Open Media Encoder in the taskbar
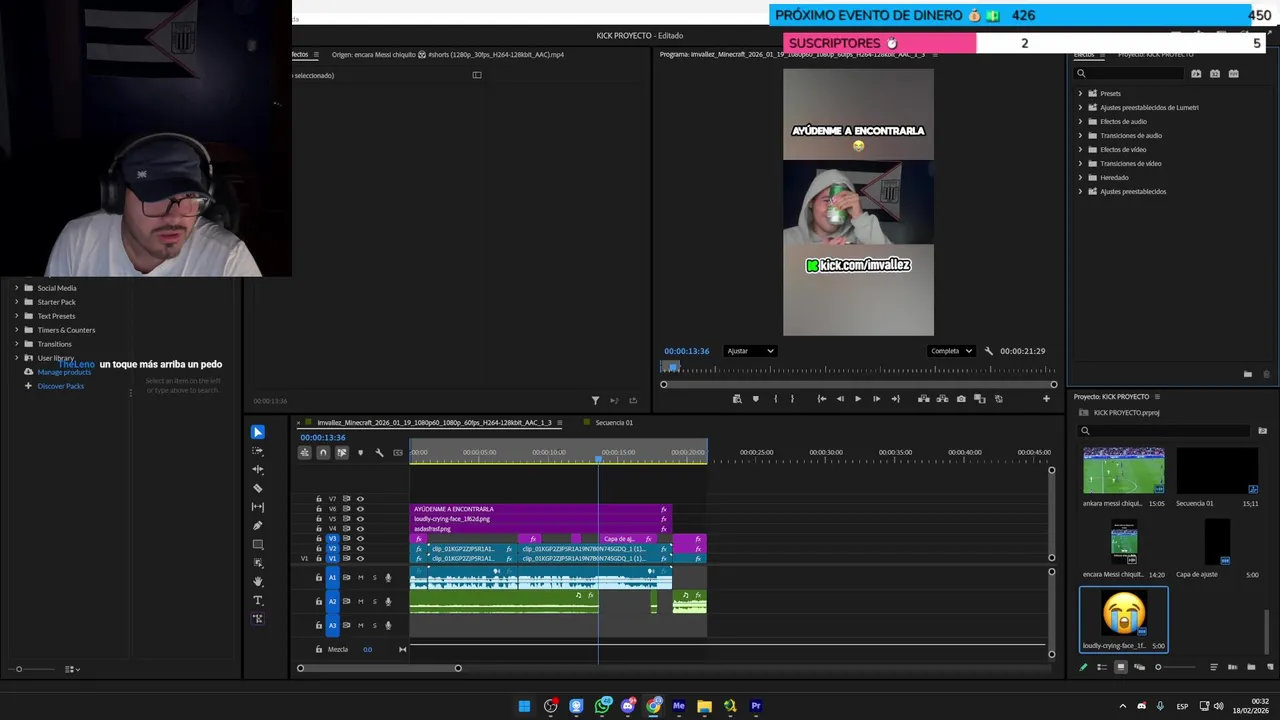 [679, 706]
